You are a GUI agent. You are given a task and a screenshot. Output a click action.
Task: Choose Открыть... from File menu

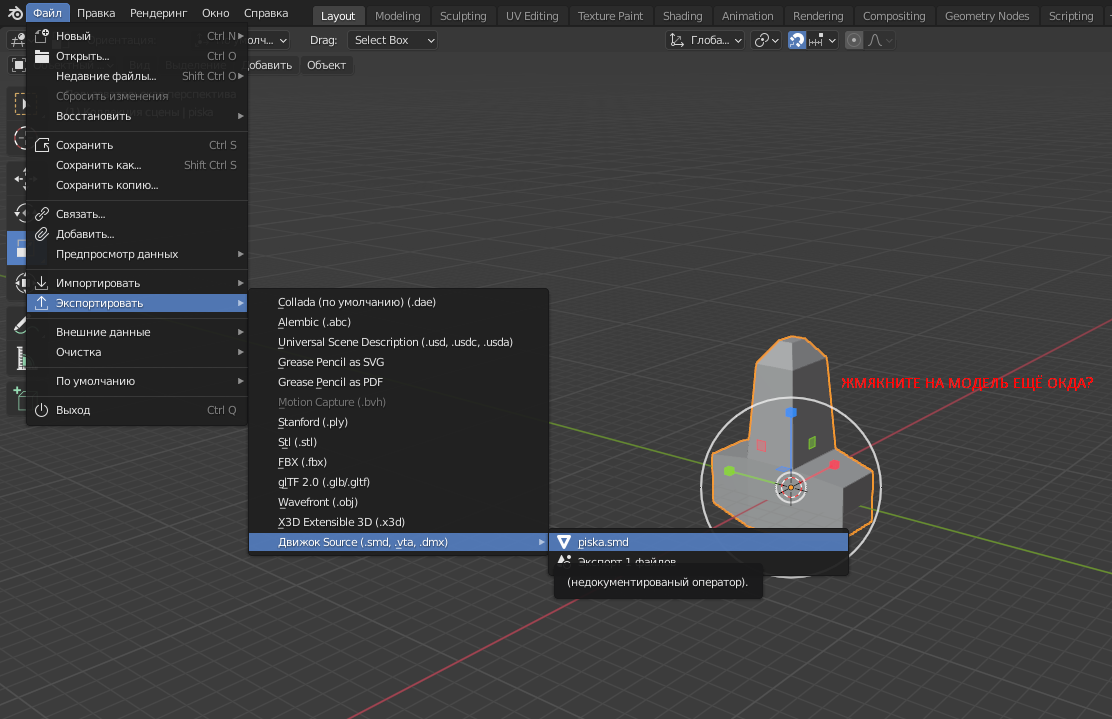point(137,56)
